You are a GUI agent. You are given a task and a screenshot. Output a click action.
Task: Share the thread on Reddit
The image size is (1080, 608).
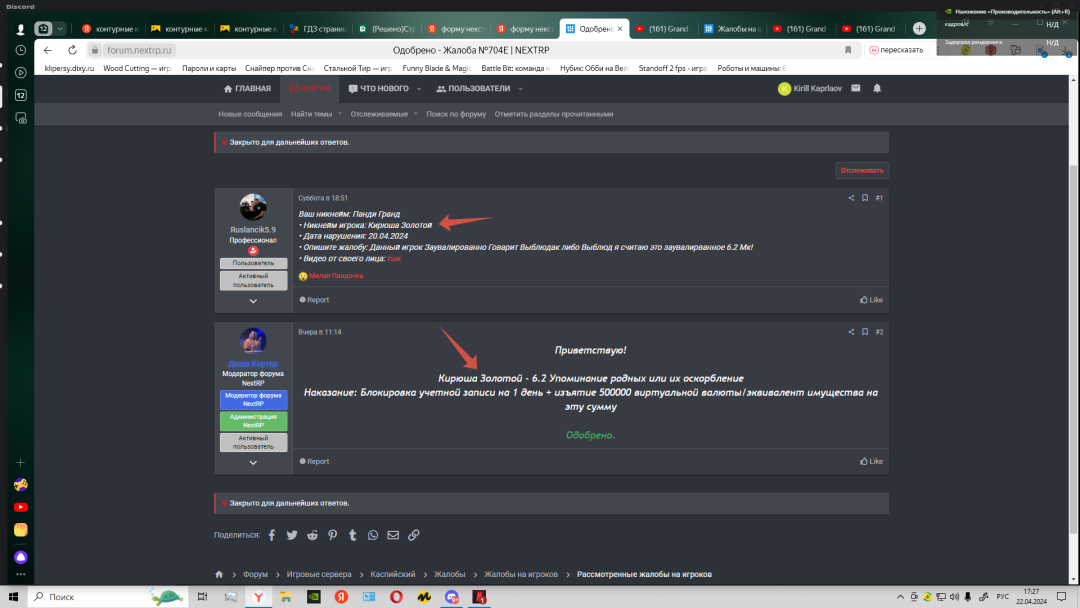(x=312, y=535)
